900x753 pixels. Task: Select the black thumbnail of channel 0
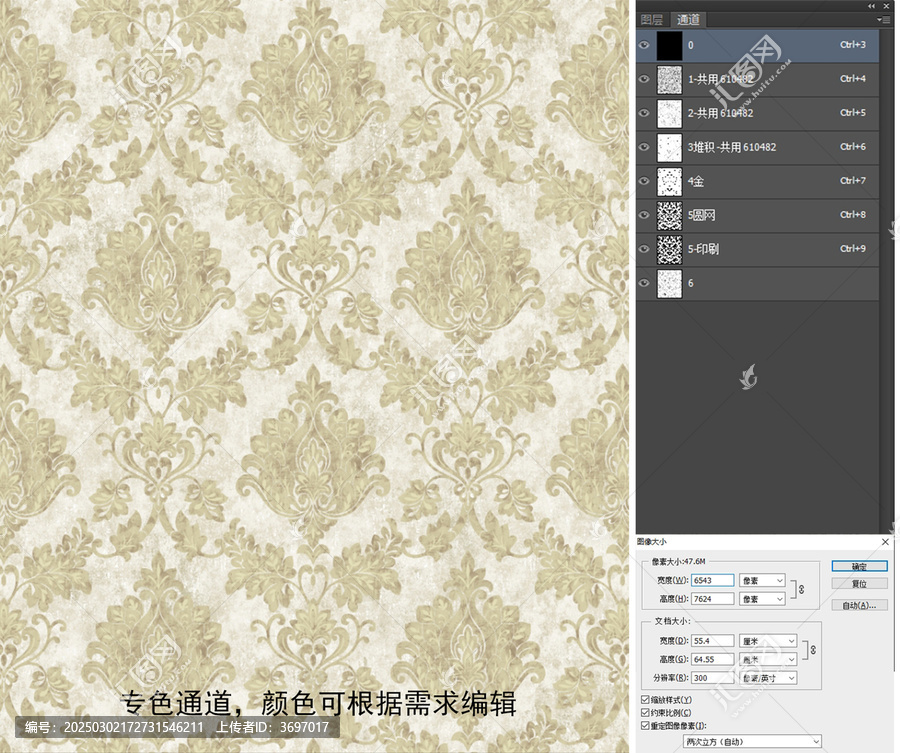click(669, 45)
